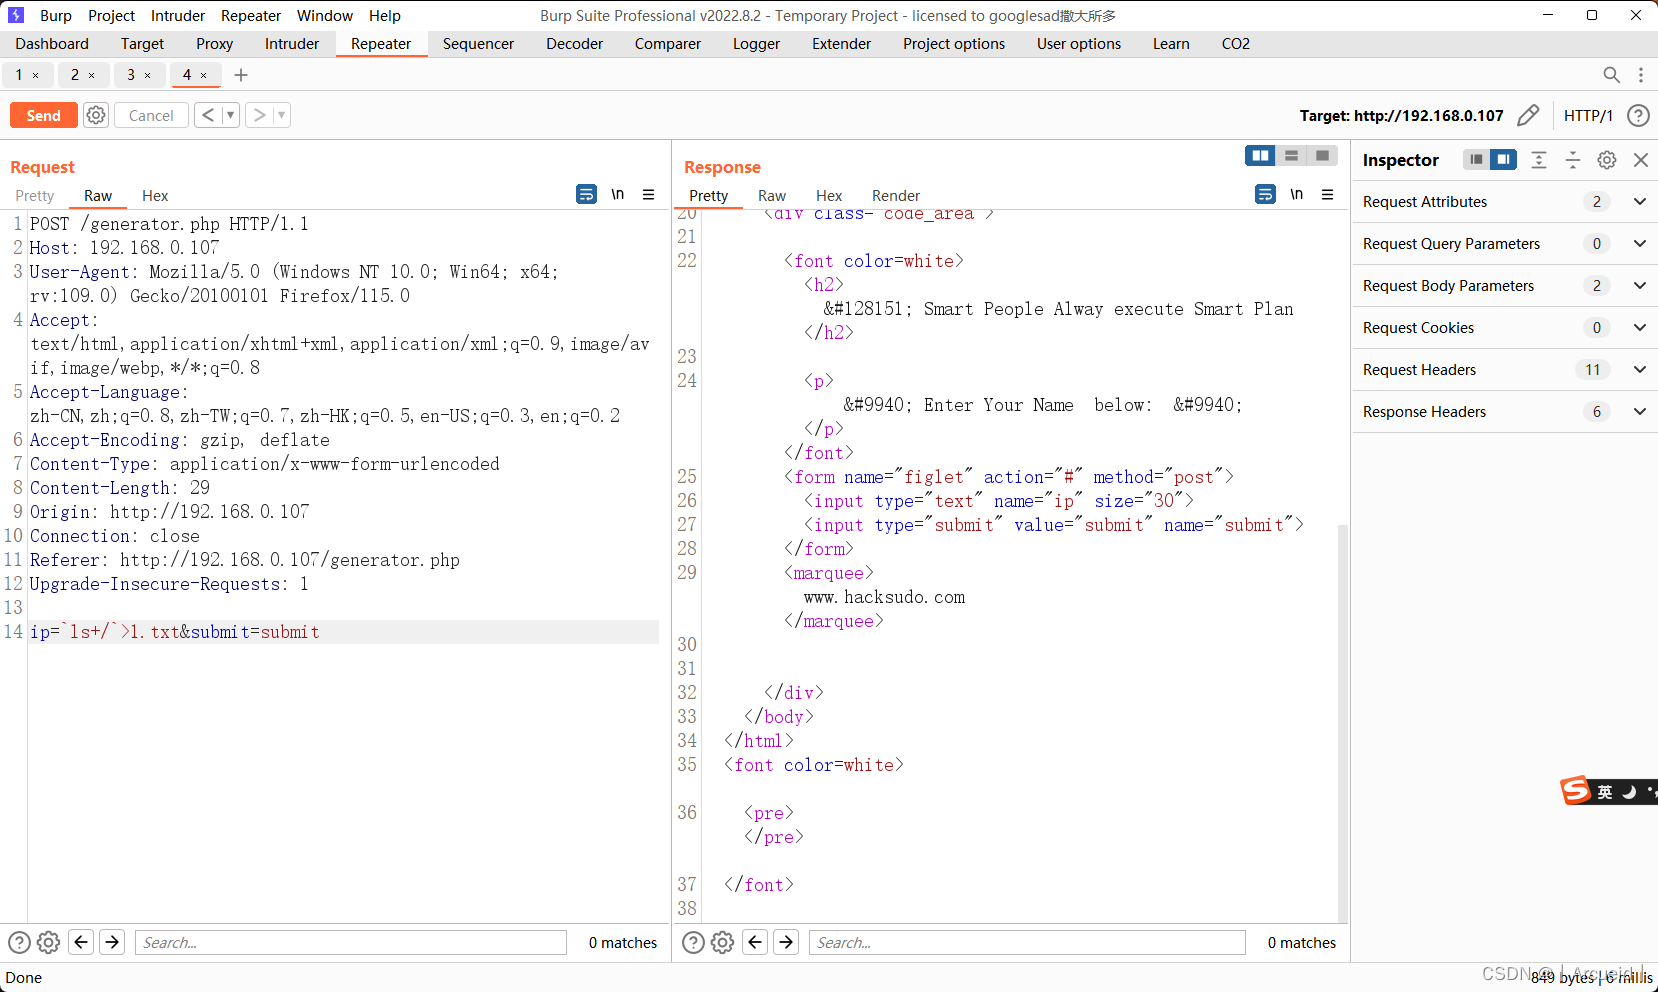This screenshot has height=992, width=1658.
Task: Switch to Repeater tab 2
Action: (x=75, y=75)
